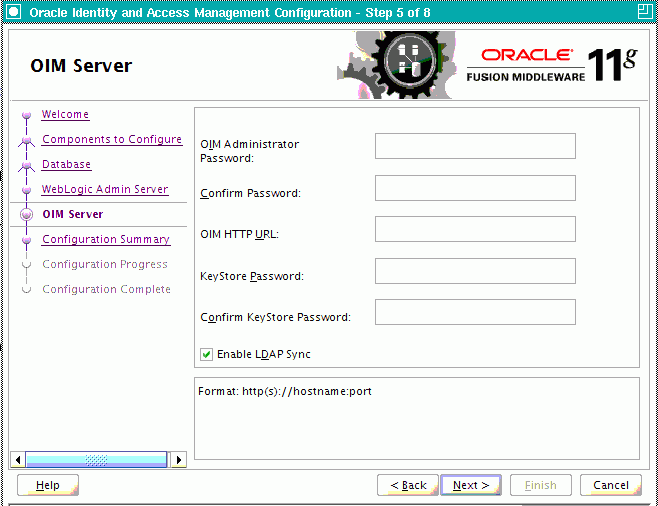This screenshot has height=506, width=658.
Task: Click the navigation pane horizontal scrollbar thumb
Action: click(x=96, y=459)
